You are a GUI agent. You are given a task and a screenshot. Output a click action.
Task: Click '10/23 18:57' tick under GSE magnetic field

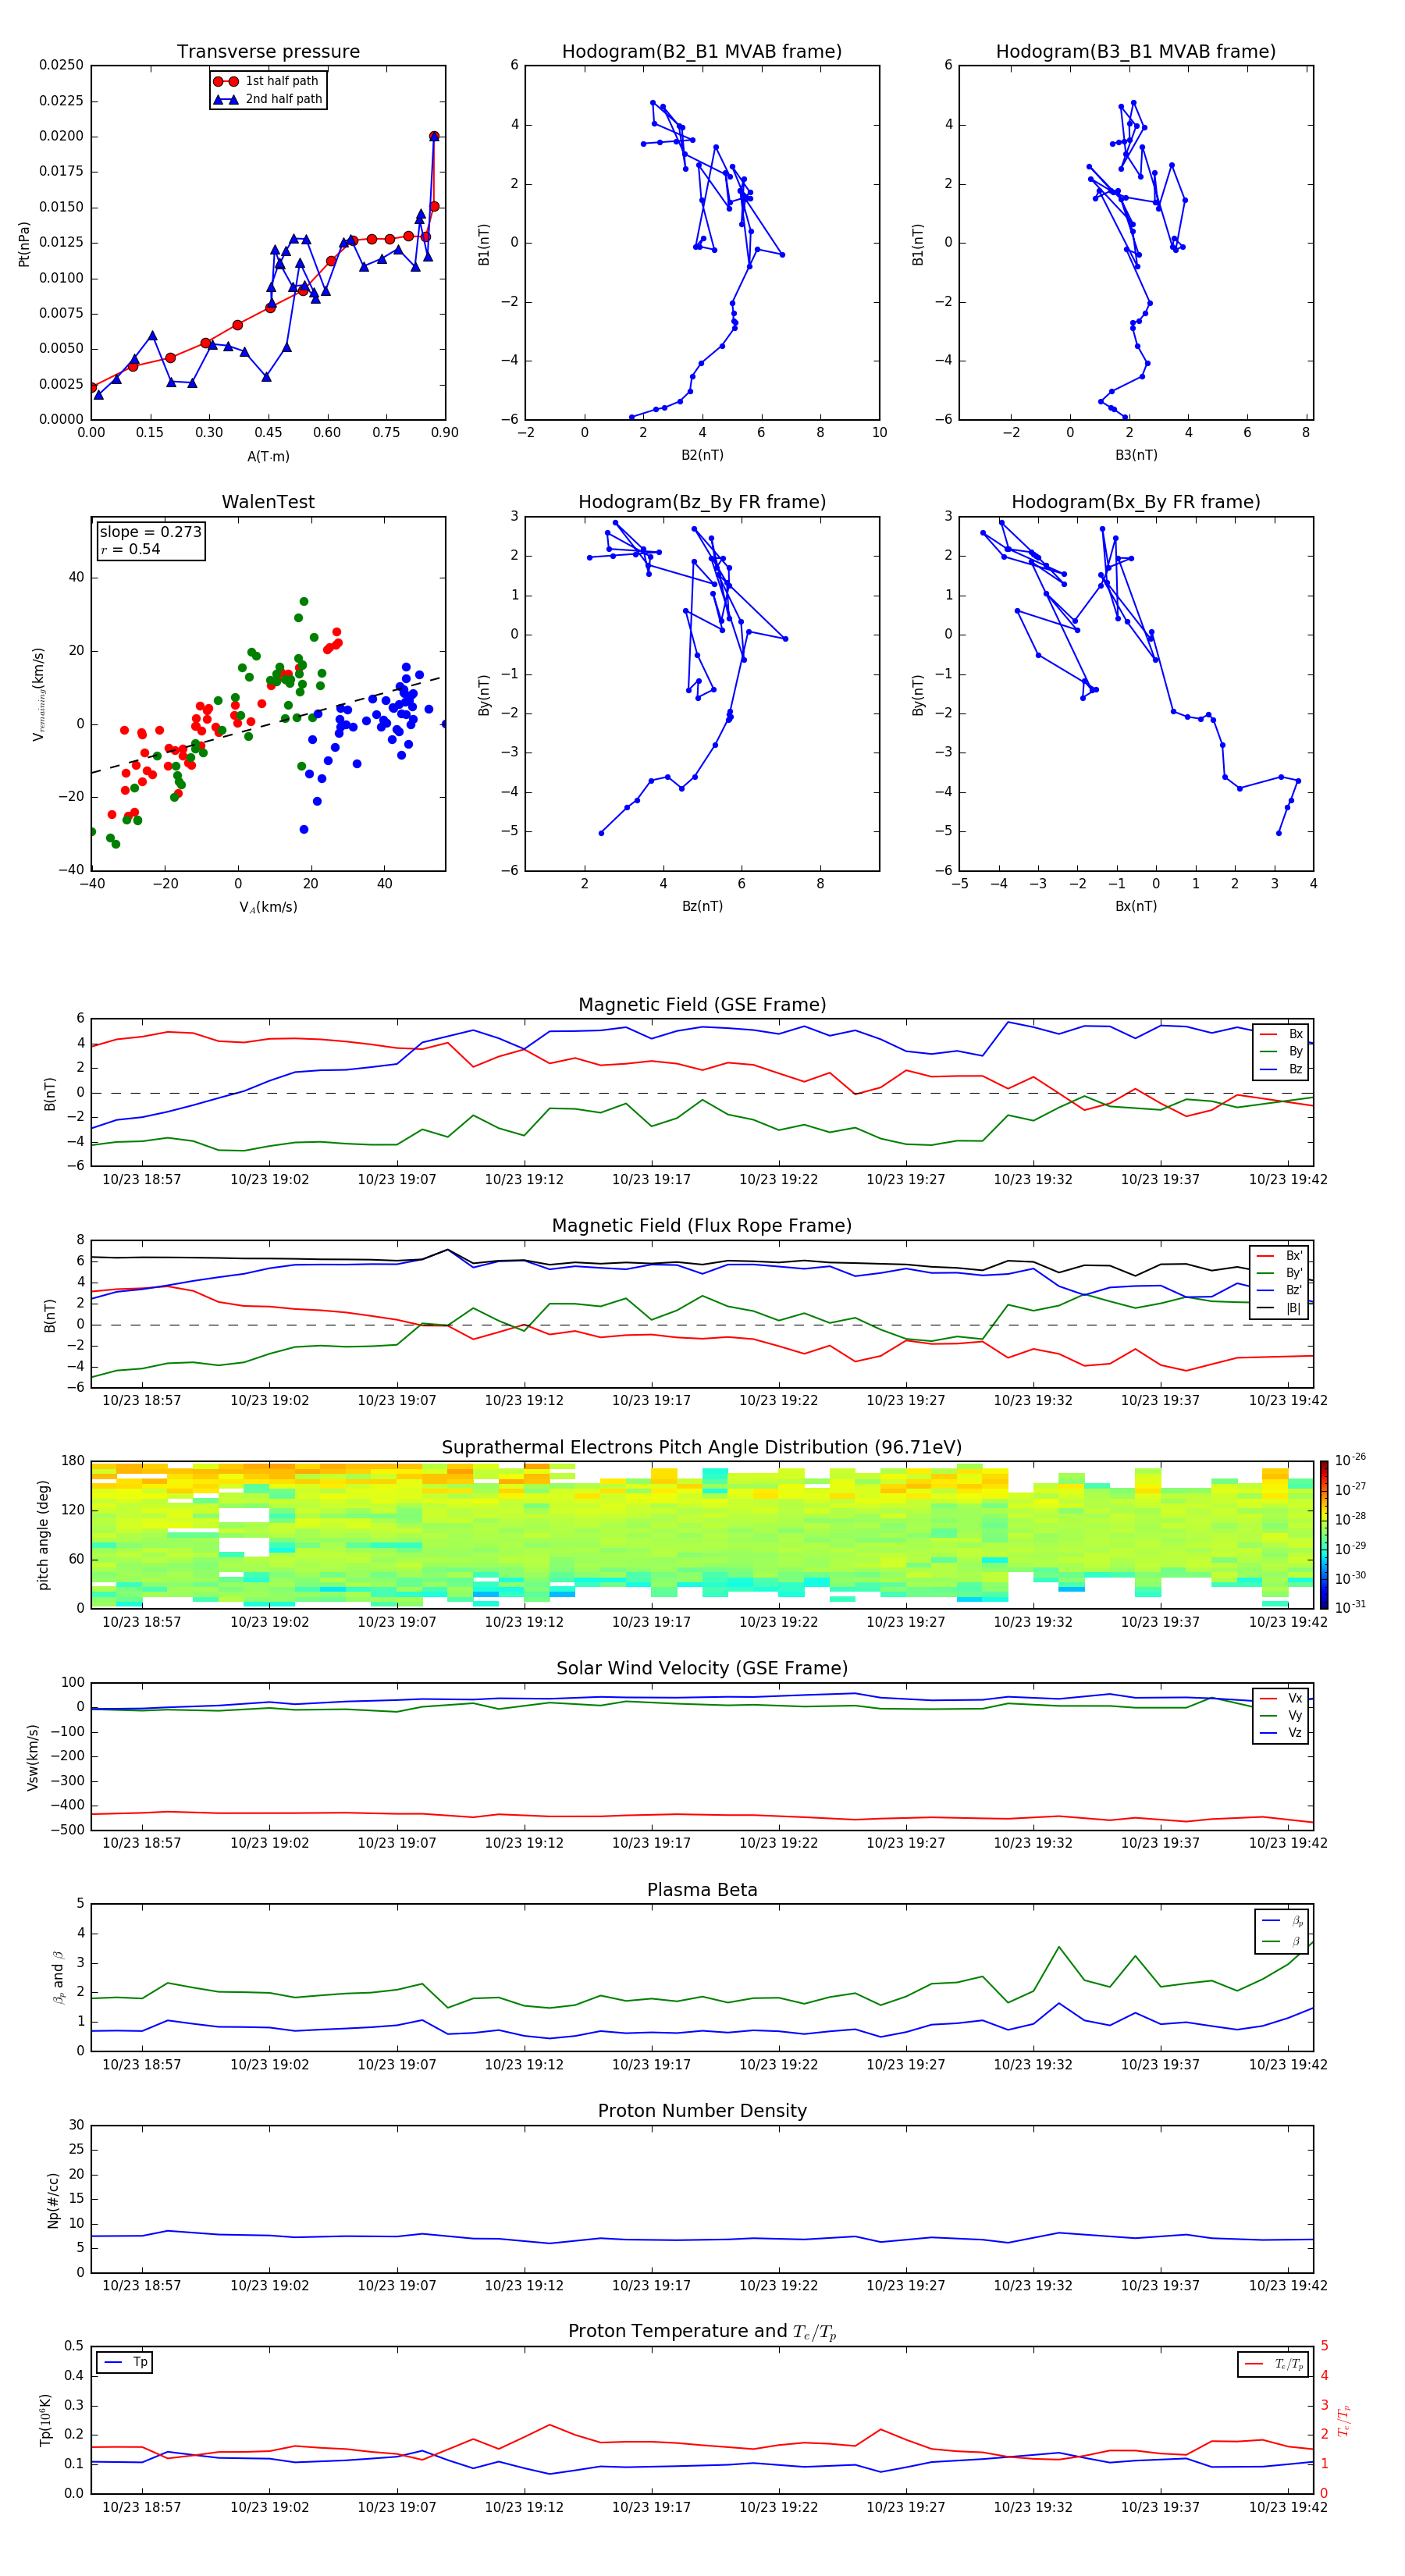tap(142, 1180)
